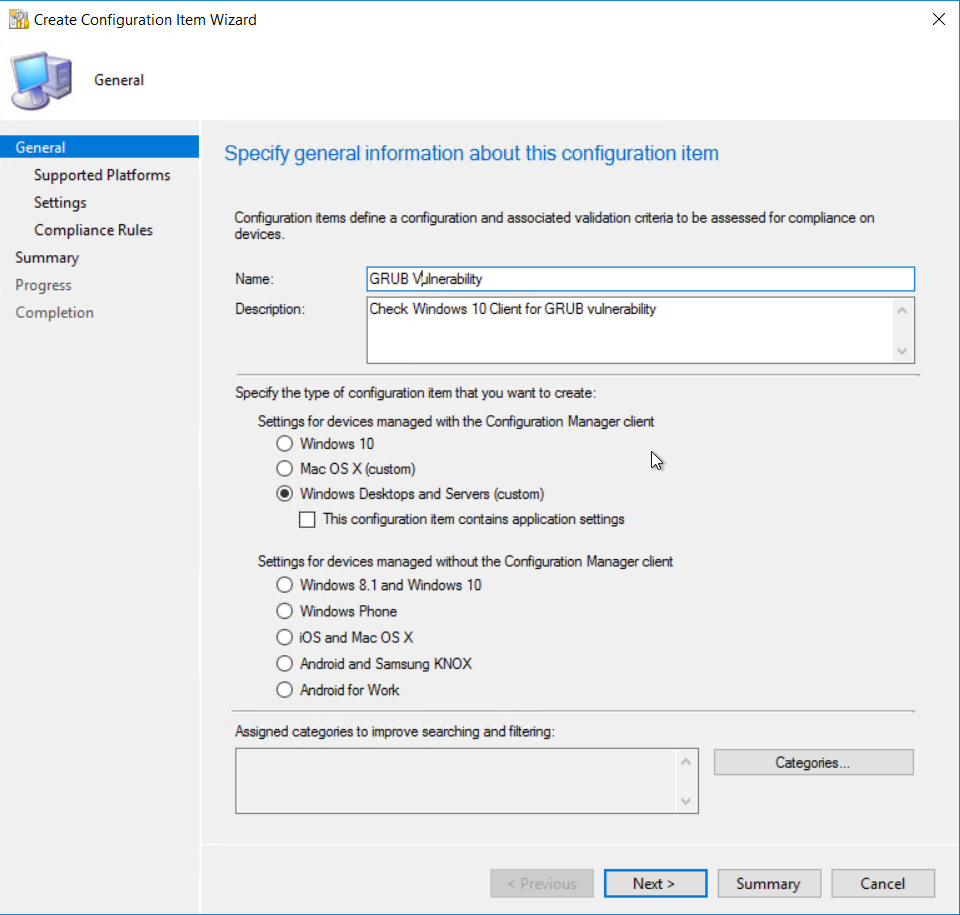Choose Mac OS X (custom) option
This screenshot has width=960, height=915.
coord(285,468)
